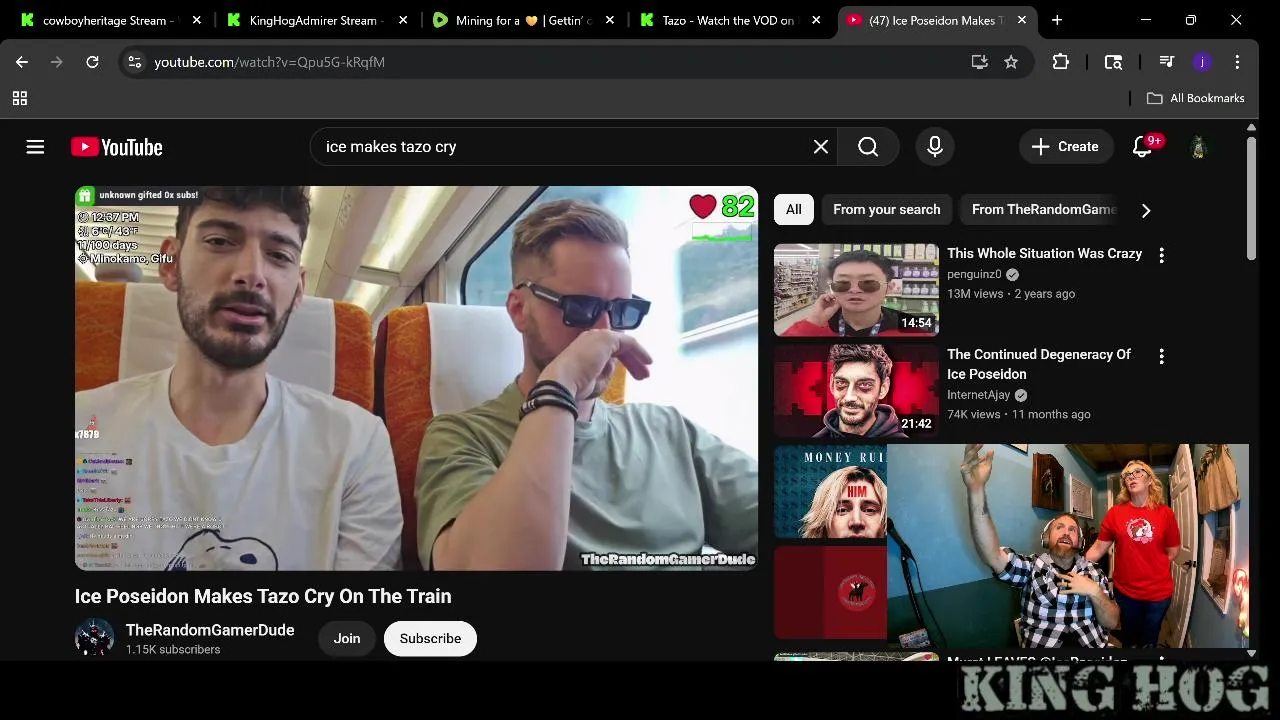This screenshot has height=720, width=1280.
Task: View site information icon in address bar
Action: coord(135,62)
